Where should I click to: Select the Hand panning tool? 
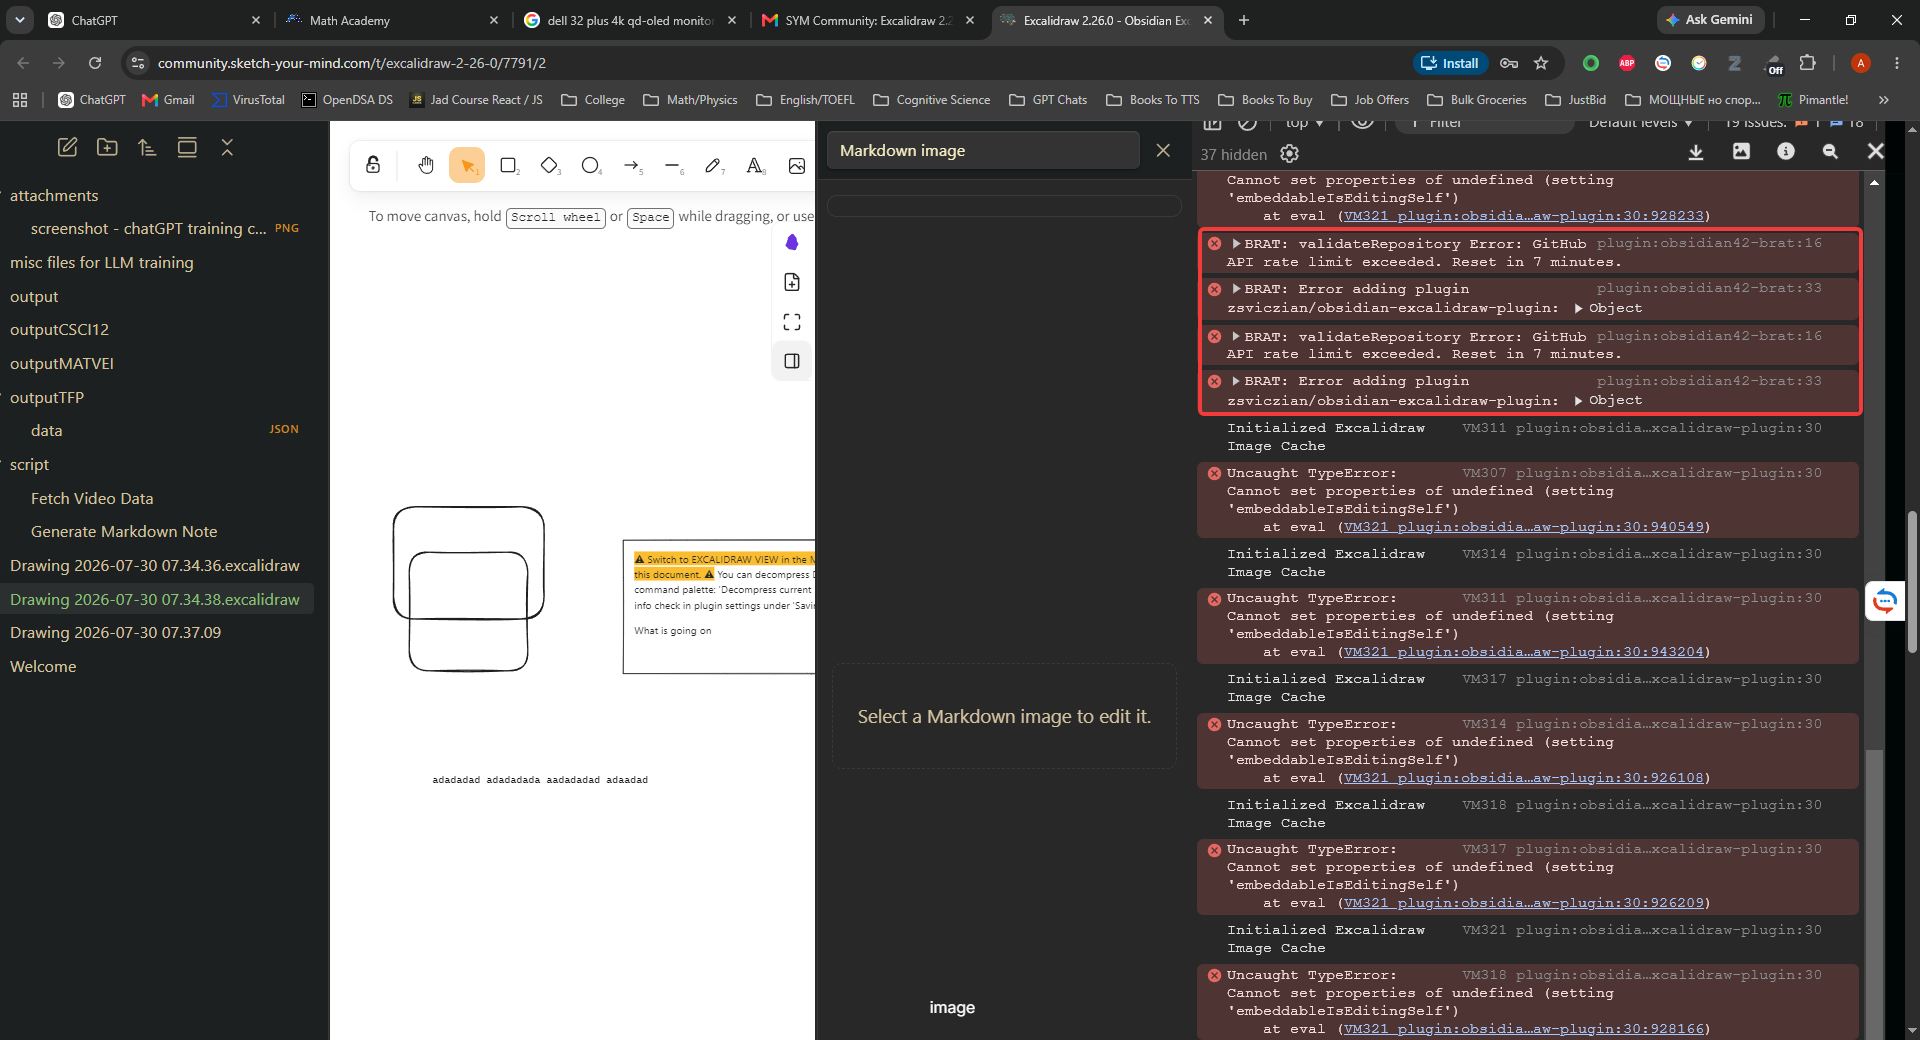pos(426,165)
